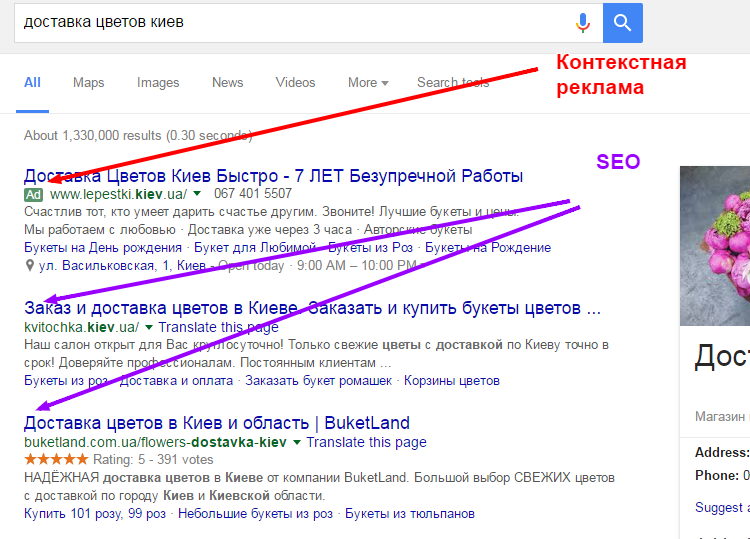The width and height of the screenshot is (750, 539).
Task: Open sitelink Корзины цветов
Action: [x=452, y=381]
